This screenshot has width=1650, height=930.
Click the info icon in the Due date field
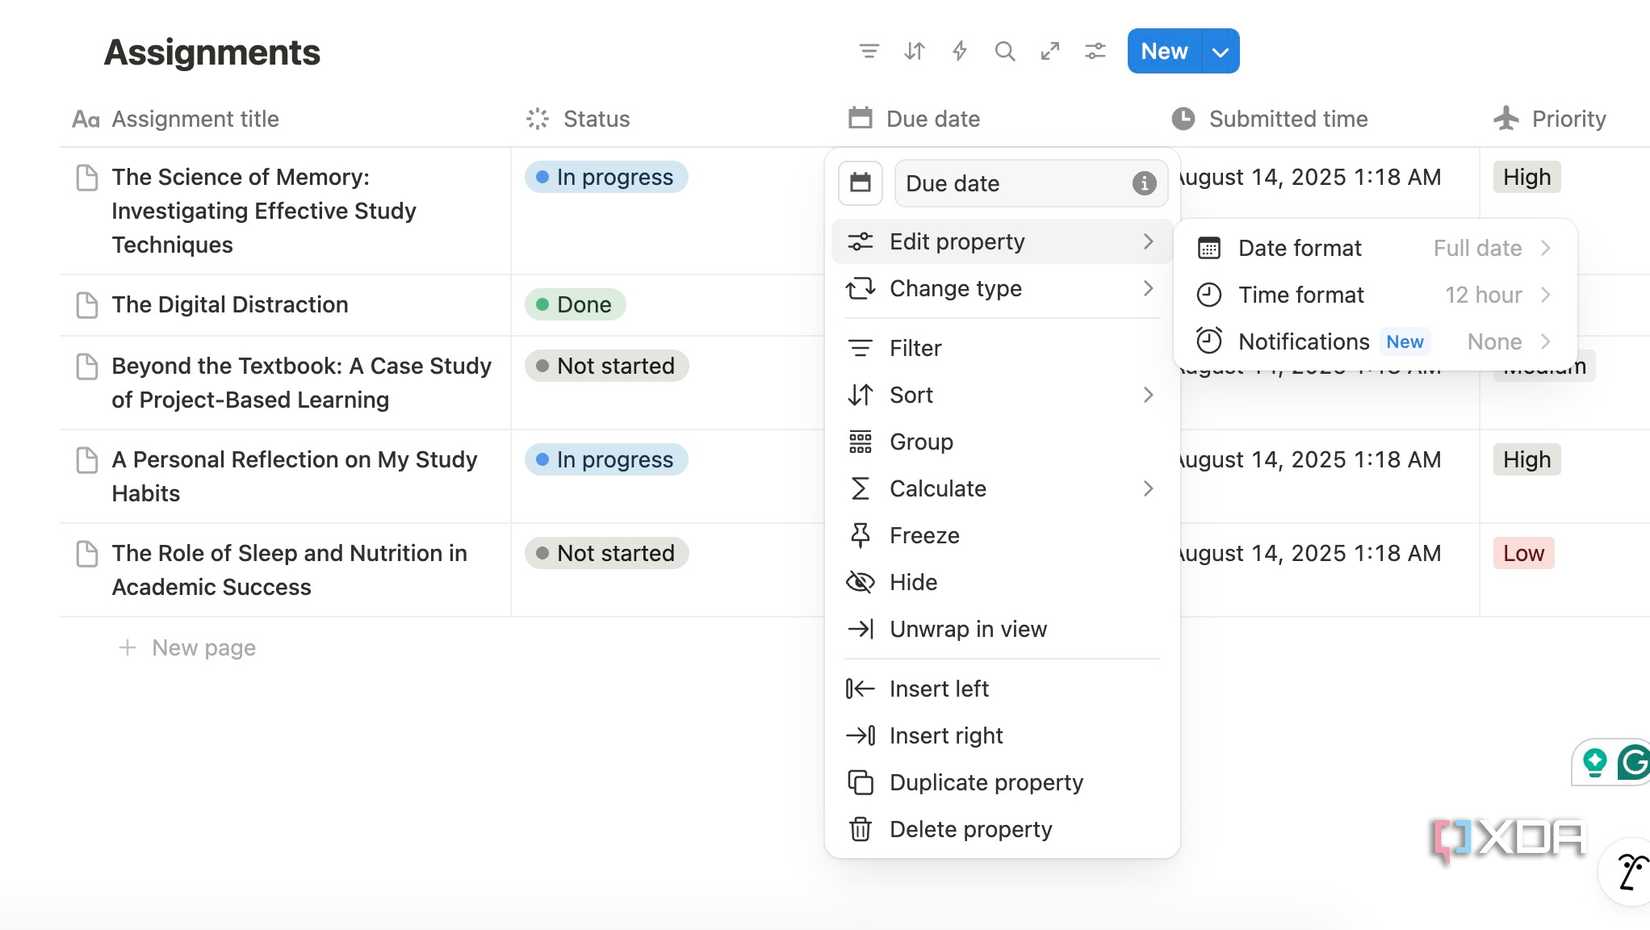click(x=1144, y=183)
